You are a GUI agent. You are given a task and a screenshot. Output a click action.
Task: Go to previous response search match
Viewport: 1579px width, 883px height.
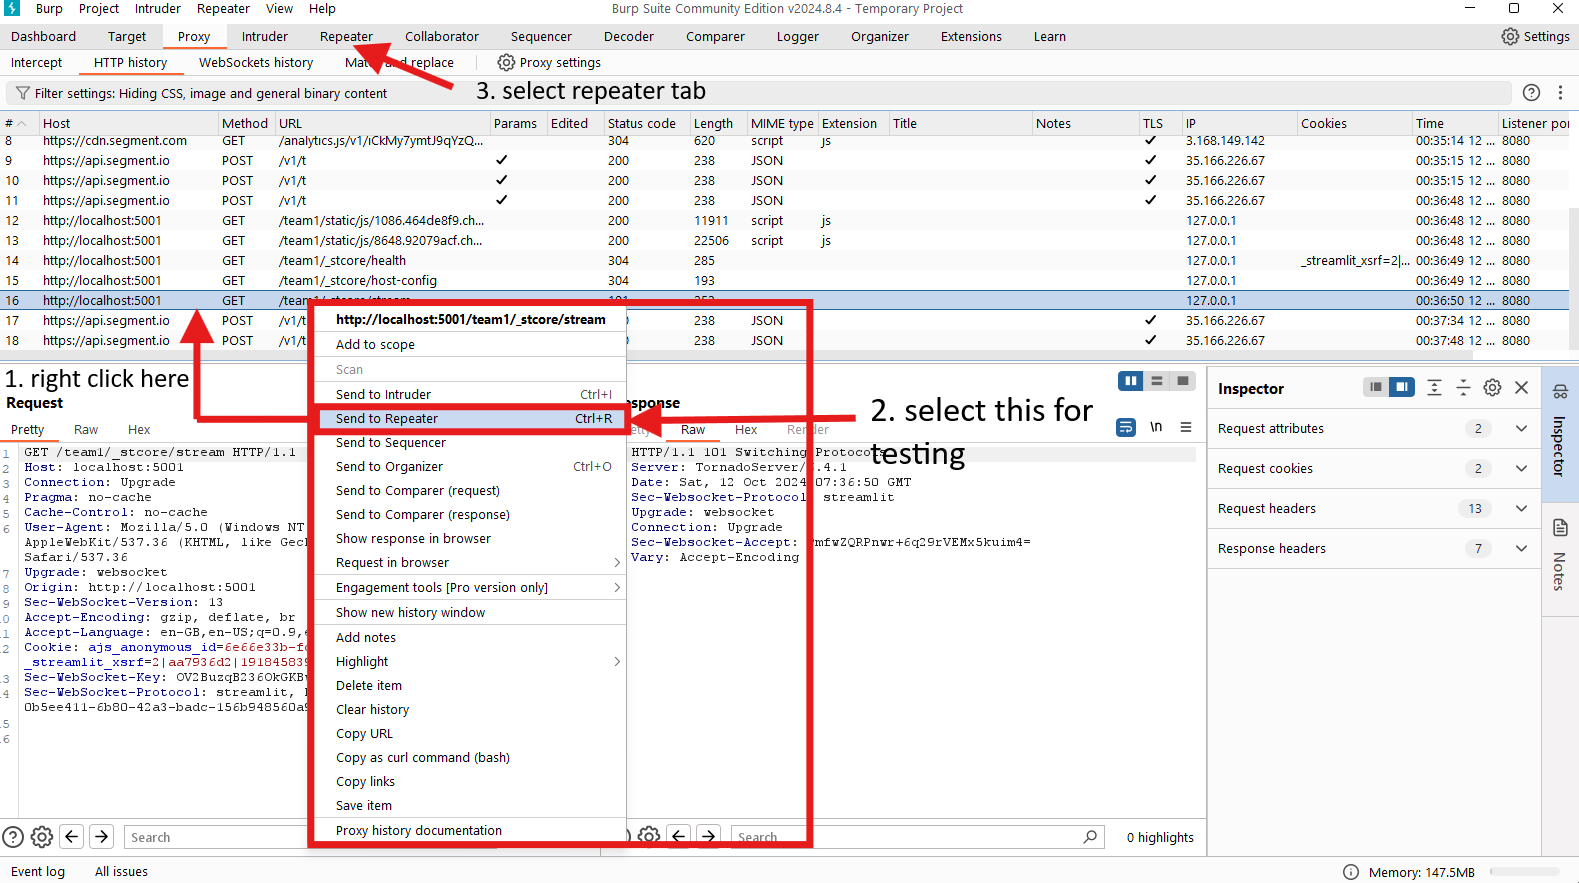pos(679,836)
